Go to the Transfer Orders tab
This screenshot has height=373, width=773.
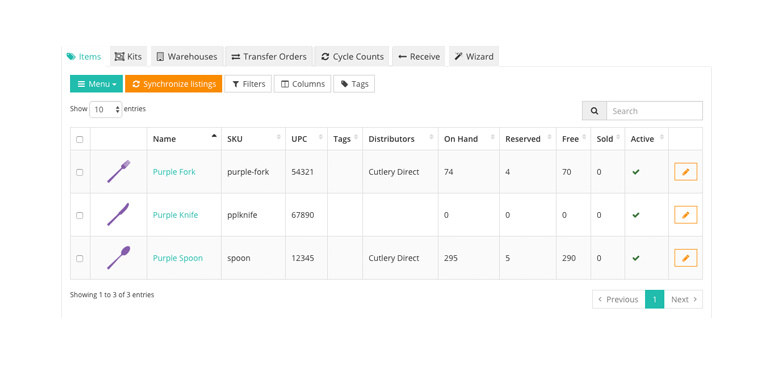pyautogui.click(x=269, y=57)
